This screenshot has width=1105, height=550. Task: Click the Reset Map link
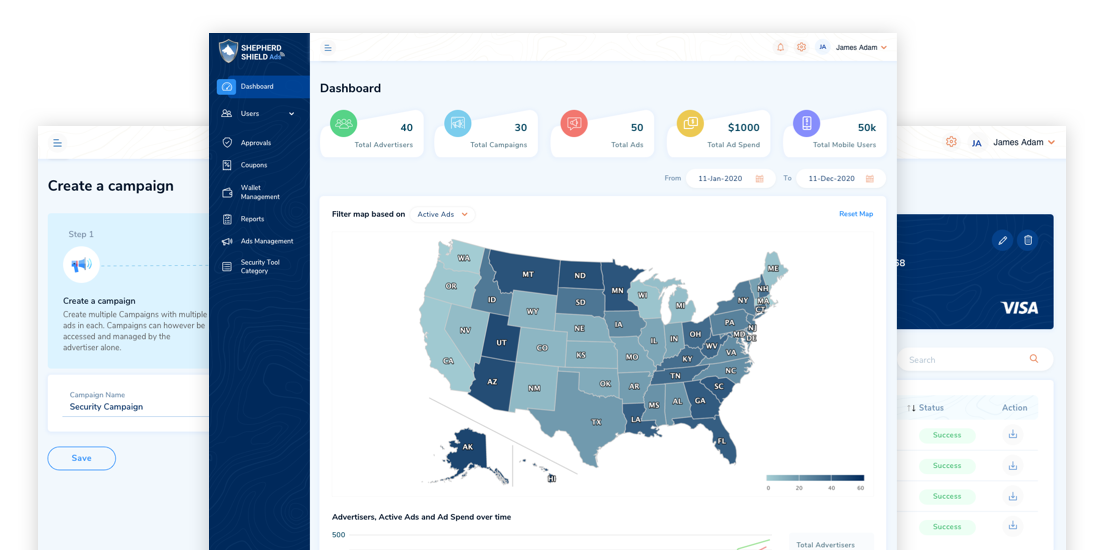coord(855,214)
